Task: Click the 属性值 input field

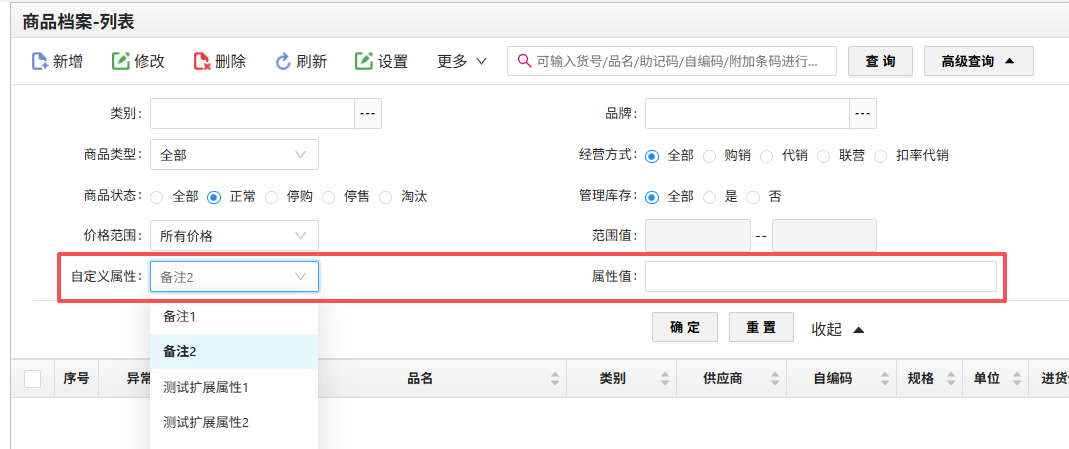Action: point(820,277)
